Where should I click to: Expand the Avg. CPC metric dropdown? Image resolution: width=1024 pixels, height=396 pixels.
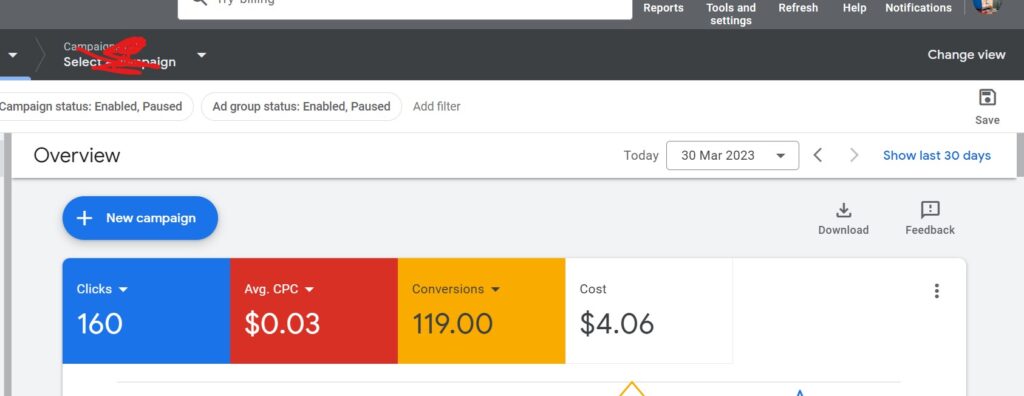(310, 289)
